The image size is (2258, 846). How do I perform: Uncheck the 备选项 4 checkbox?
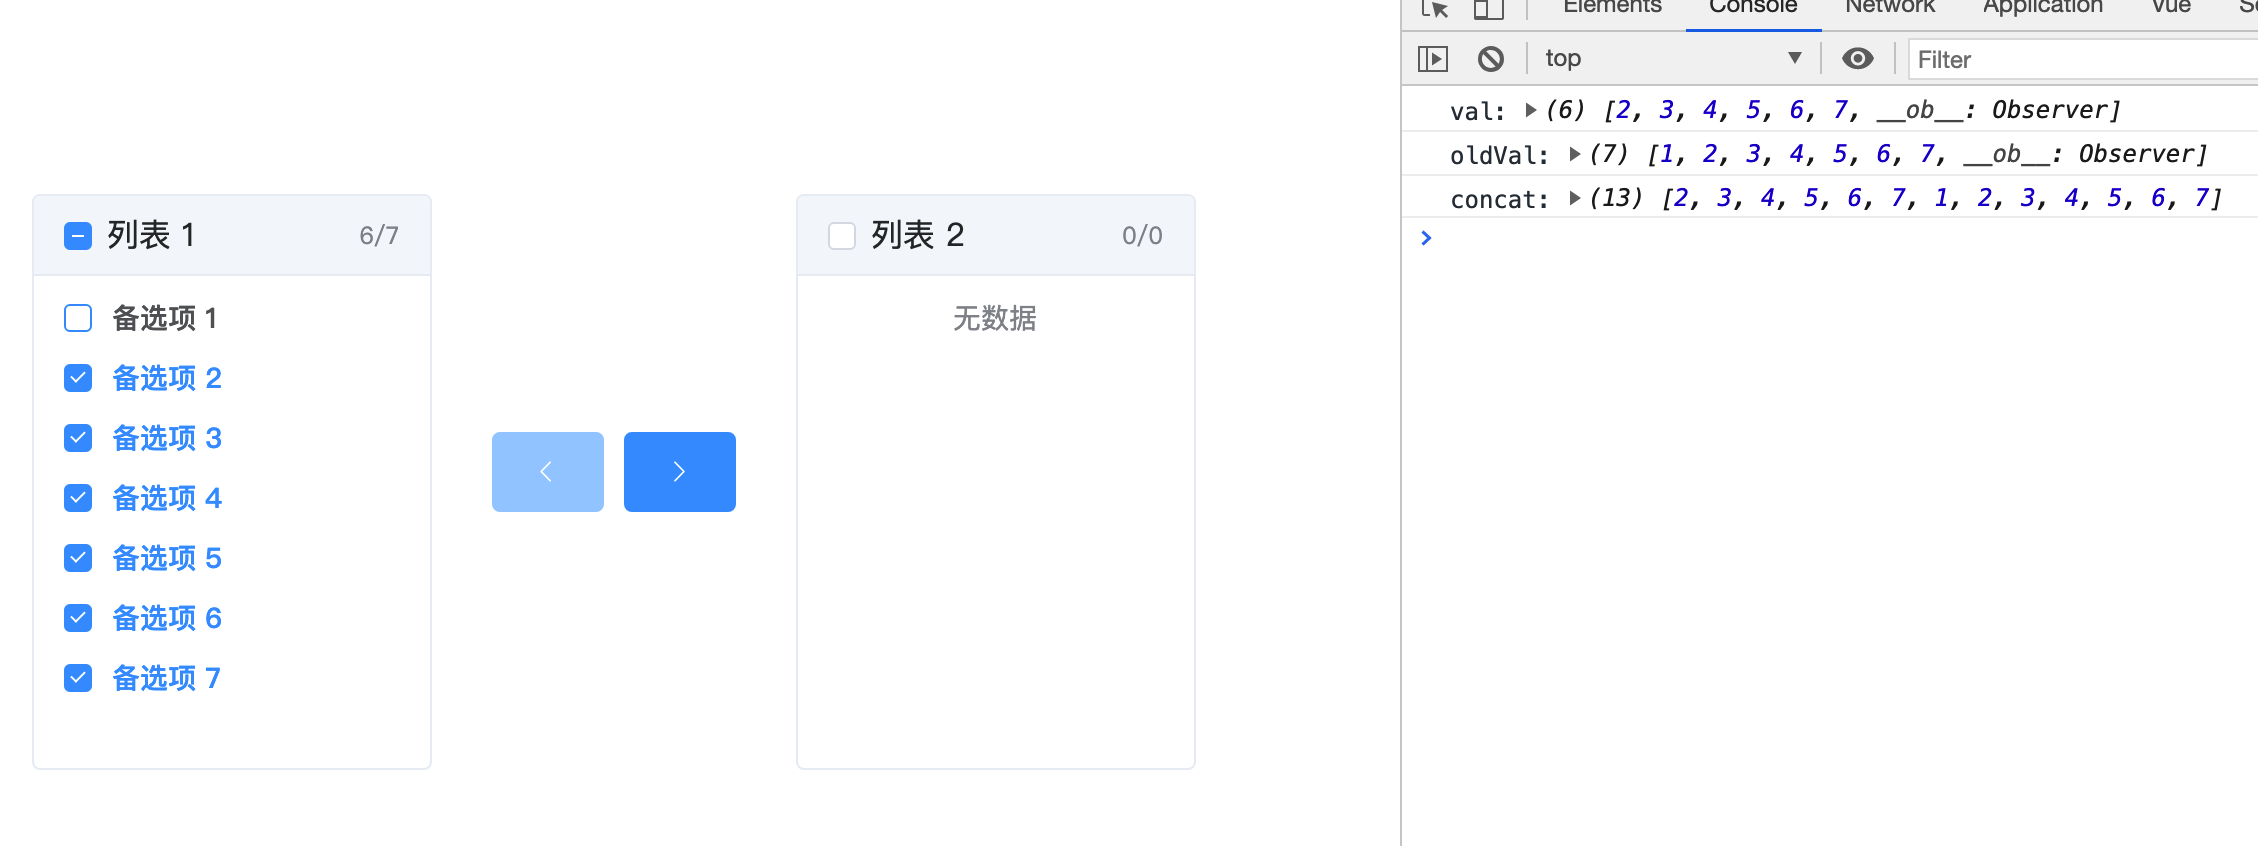point(78,498)
